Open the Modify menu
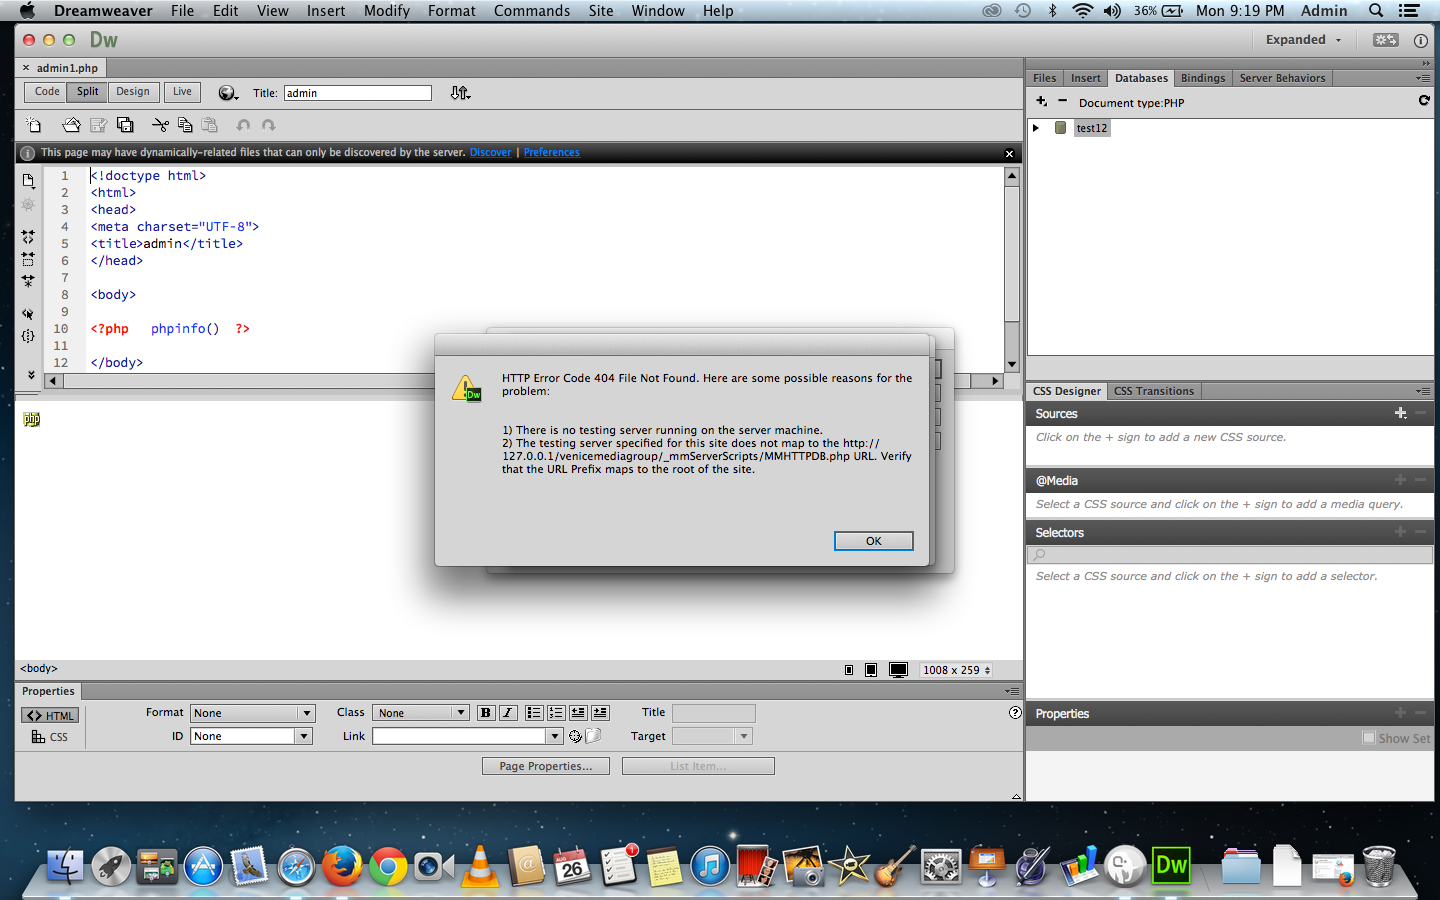This screenshot has height=900, width=1440. tap(387, 11)
